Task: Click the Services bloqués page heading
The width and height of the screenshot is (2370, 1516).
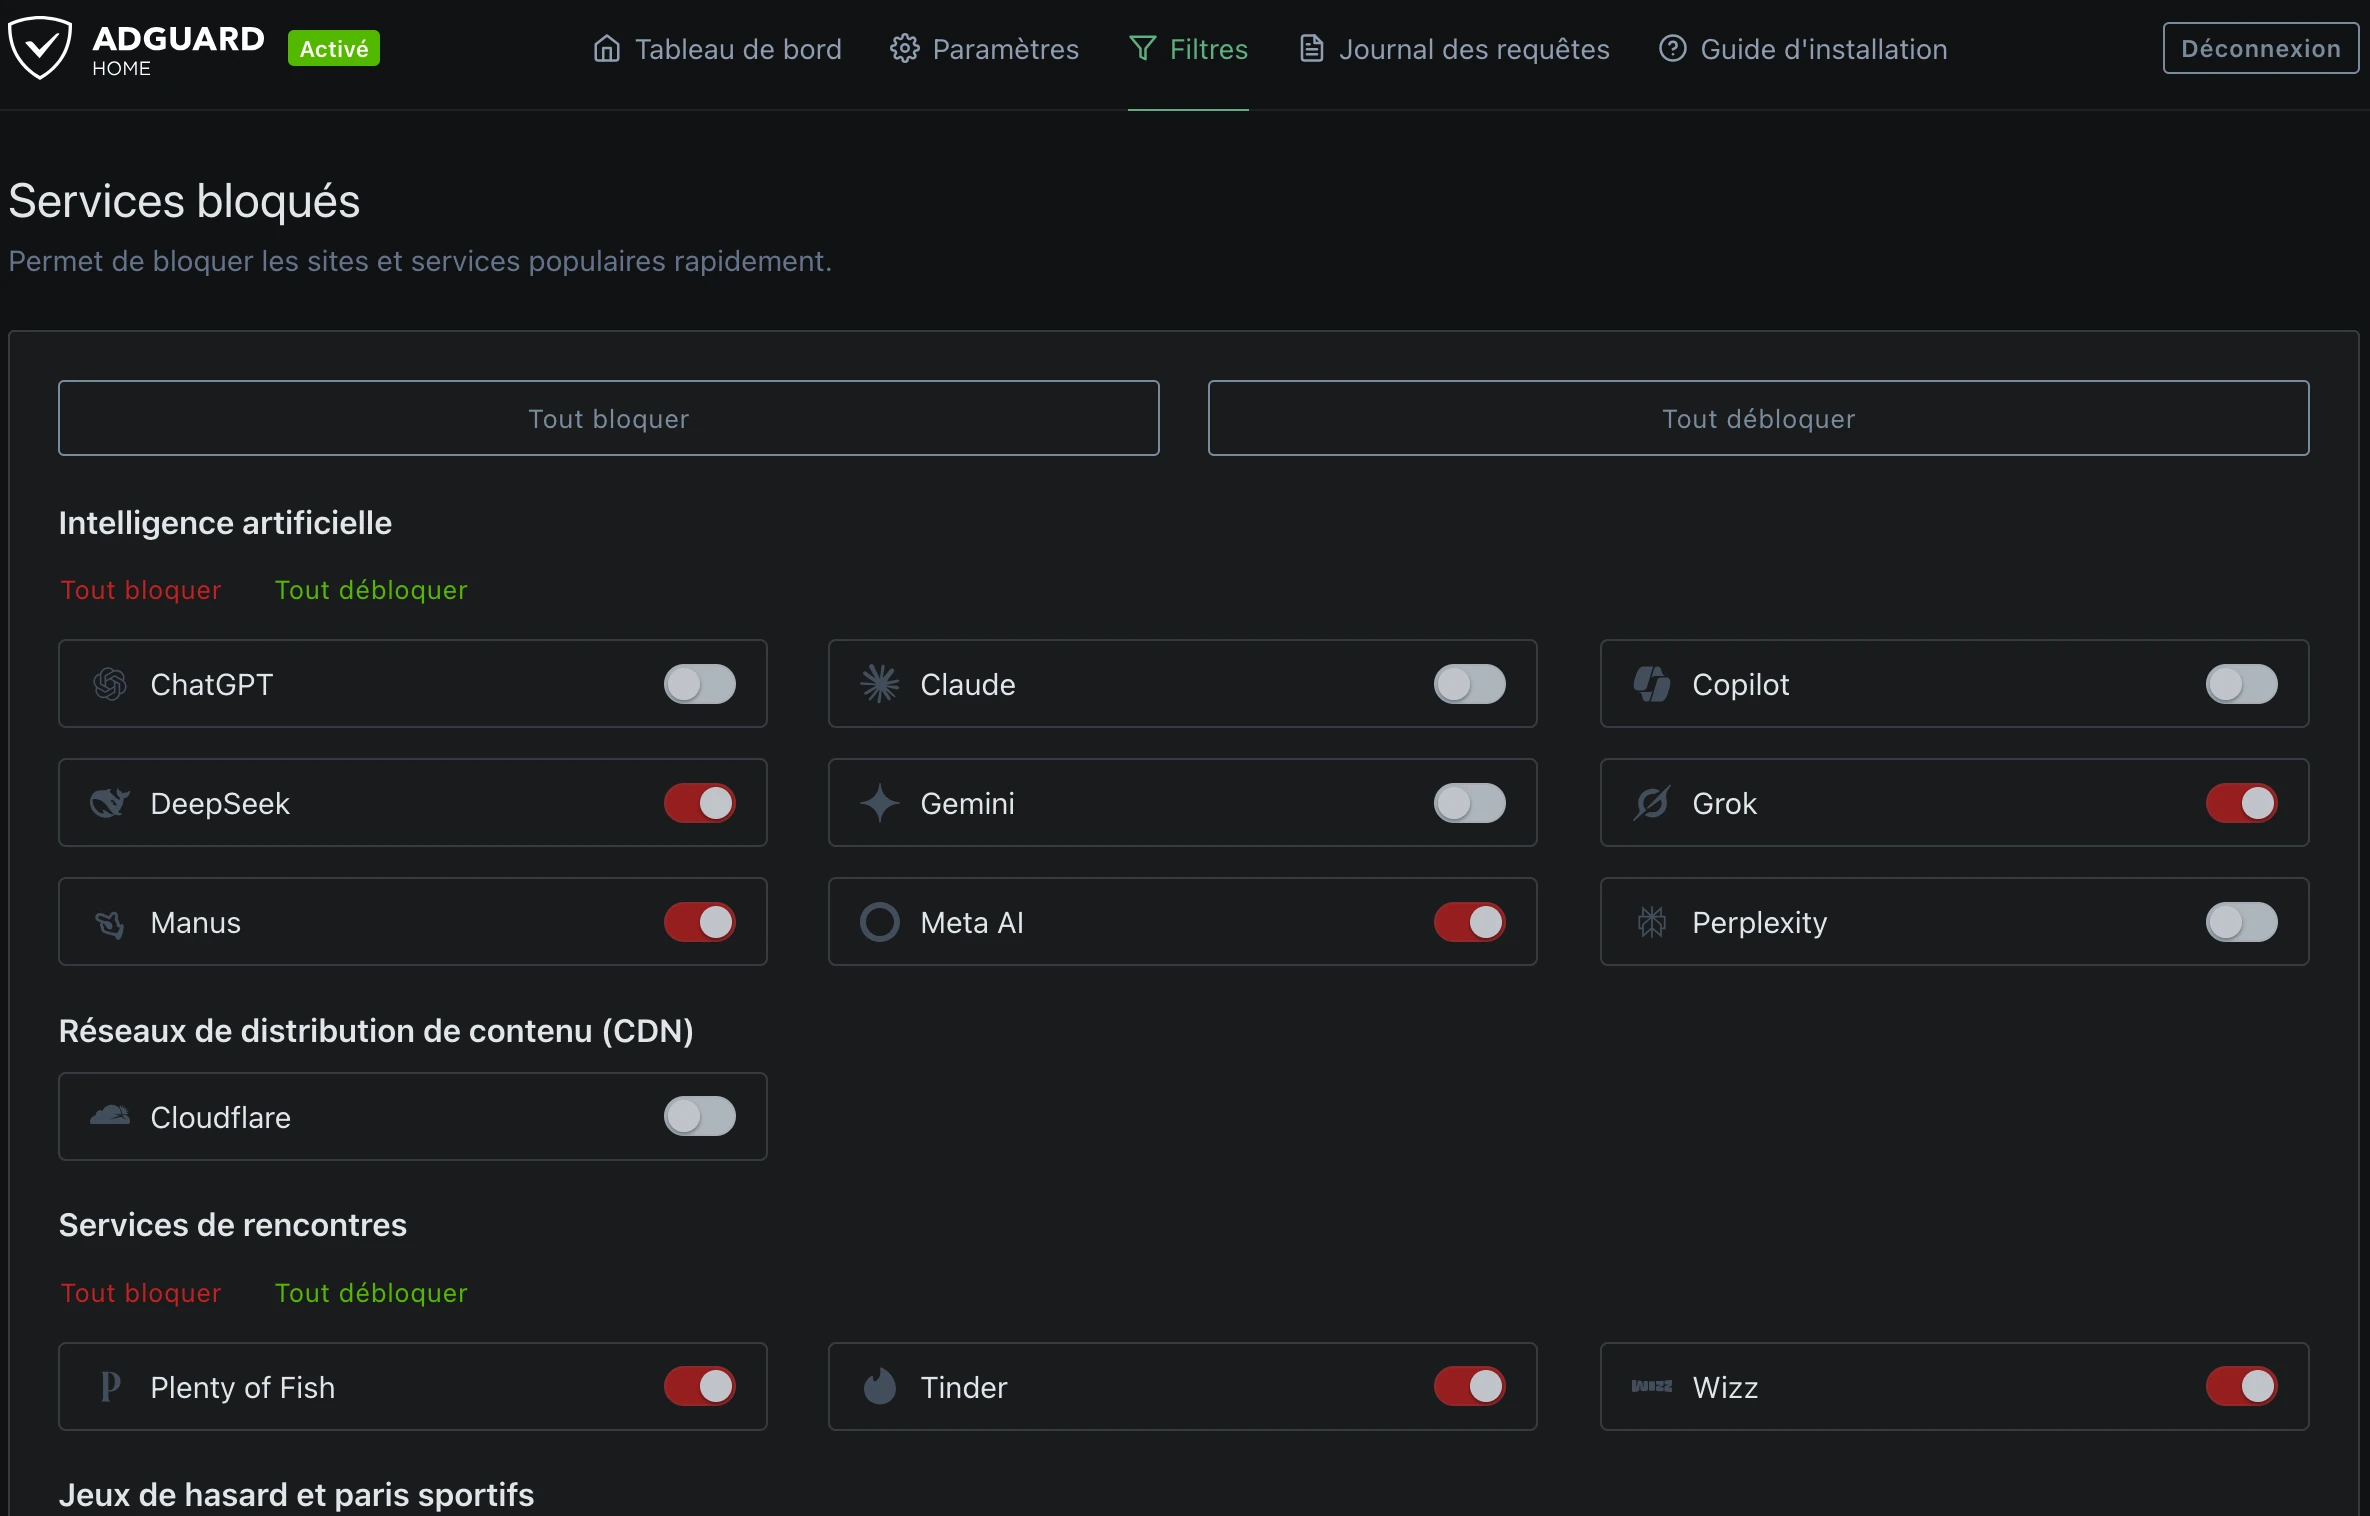Action: (x=184, y=201)
